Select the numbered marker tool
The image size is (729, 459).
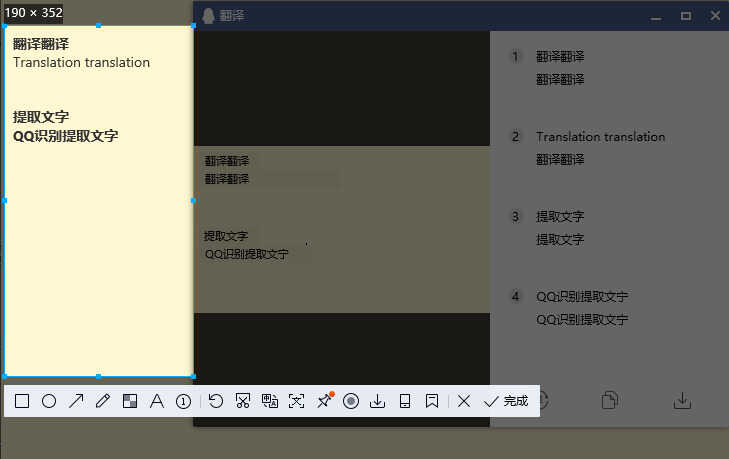coord(184,401)
